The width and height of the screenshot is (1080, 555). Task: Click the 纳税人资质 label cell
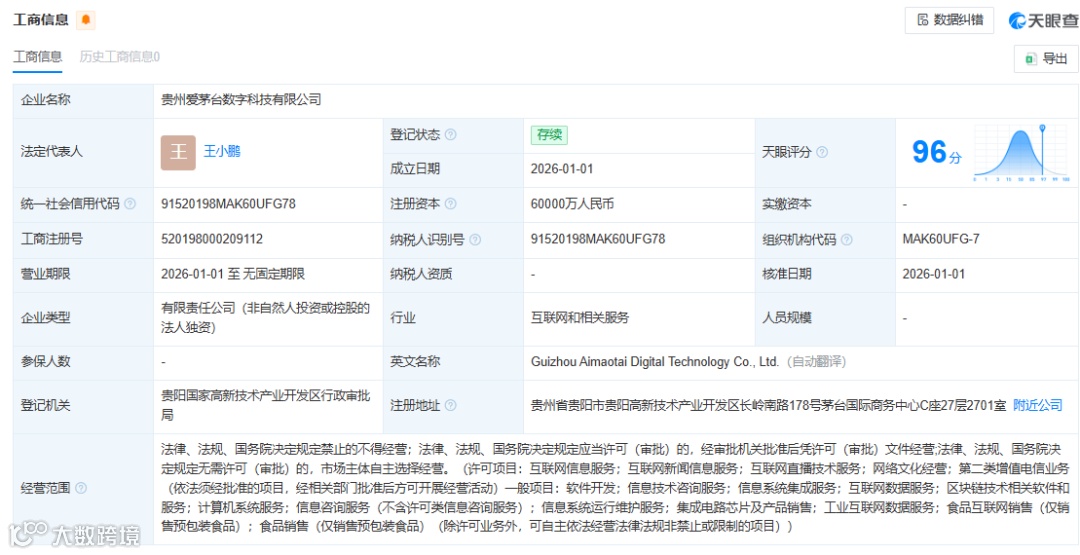pyautogui.click(x=453, y=274)
